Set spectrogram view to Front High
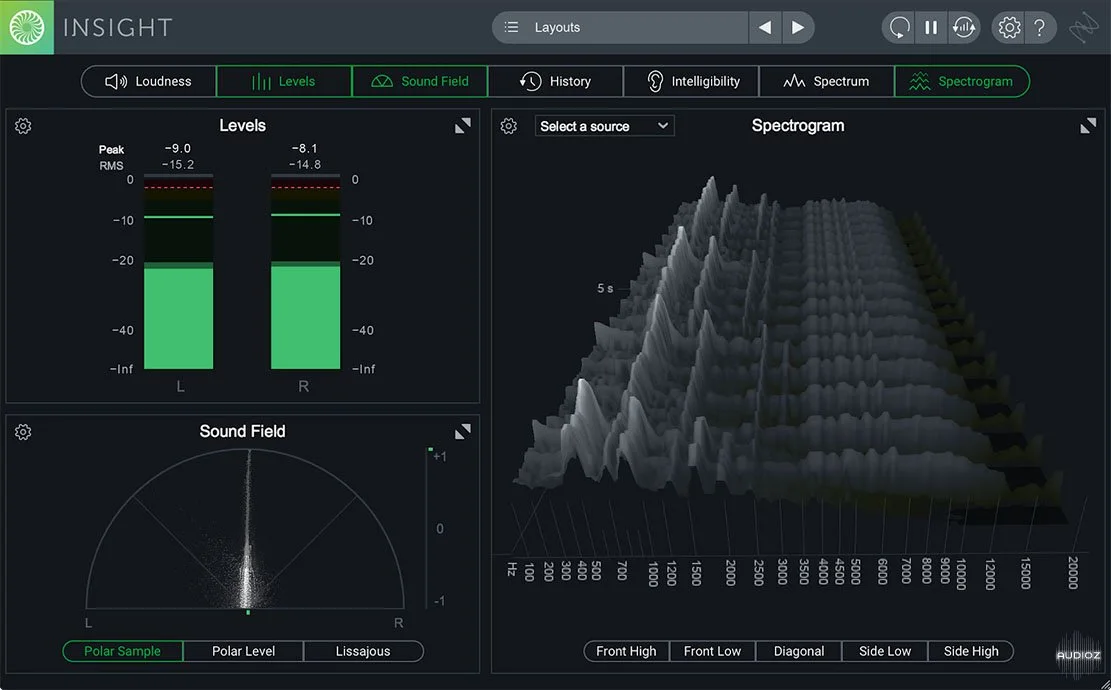The height and width of the screenshot is (690, 1111). tap(626, 651)
